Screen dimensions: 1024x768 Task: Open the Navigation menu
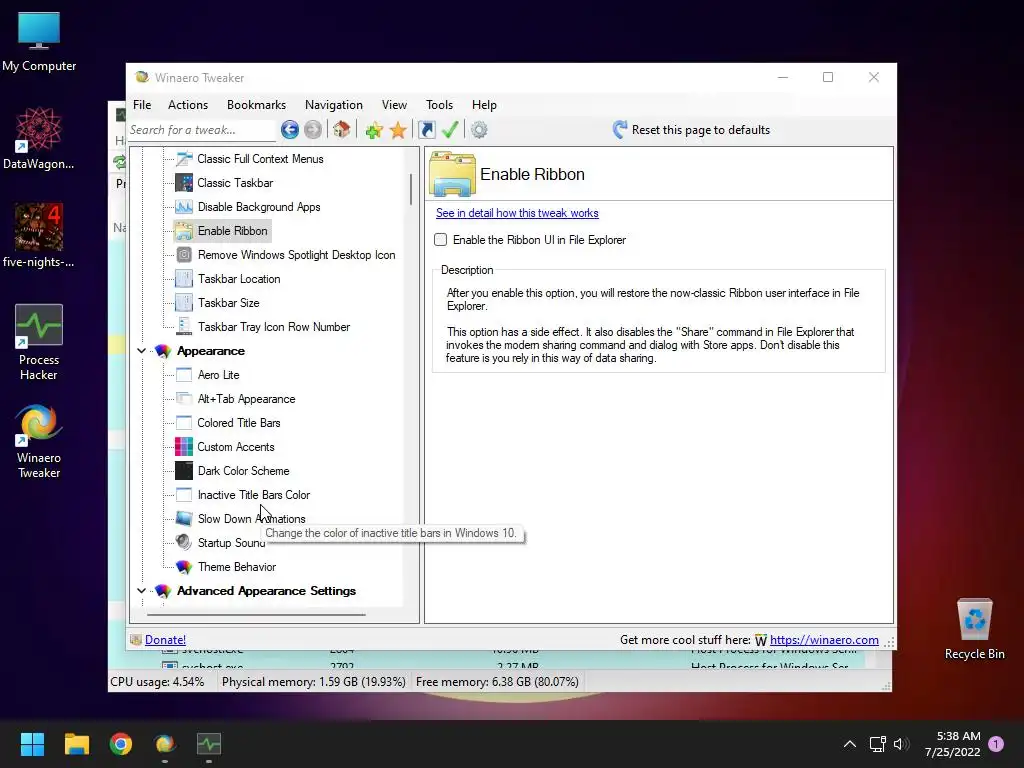click(x=334, y=104)
